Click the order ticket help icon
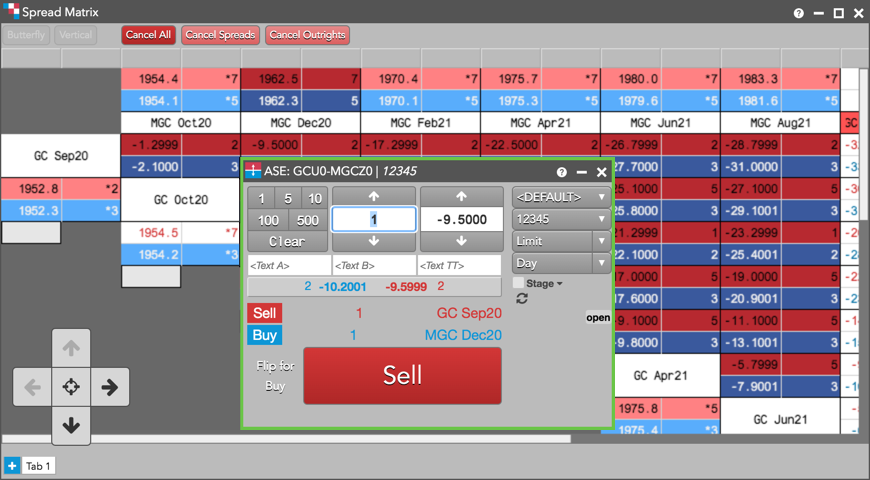This screenshot has width=870, height=480. point(562,172)
